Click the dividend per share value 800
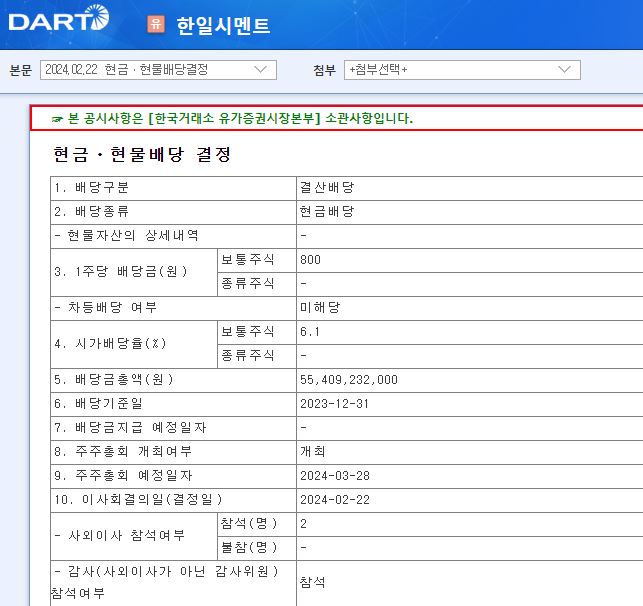Image resolution: width=643 pixels, height=606 pixels. pyautogui.click(x=310, y=260)
